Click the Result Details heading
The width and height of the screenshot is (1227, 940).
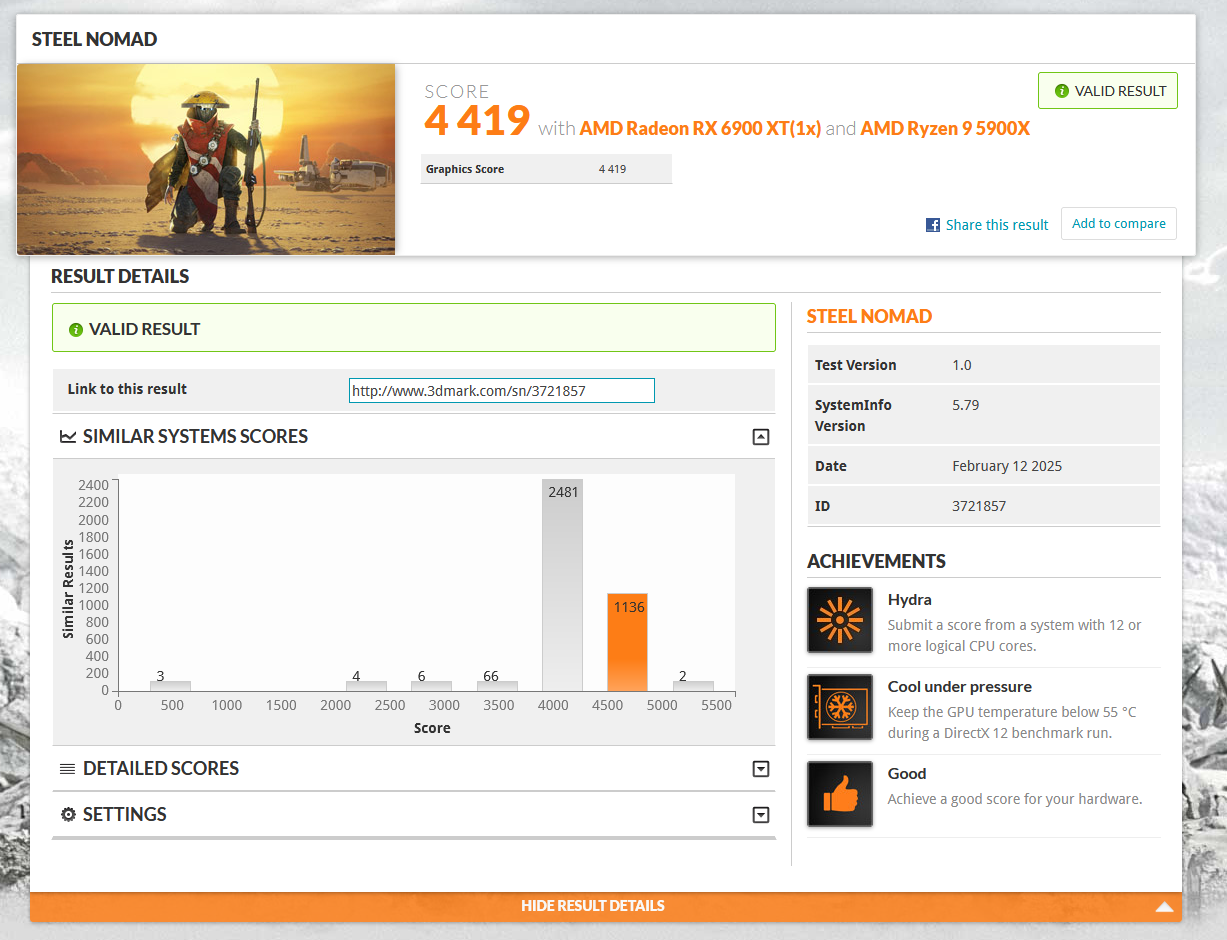(120, 276)
